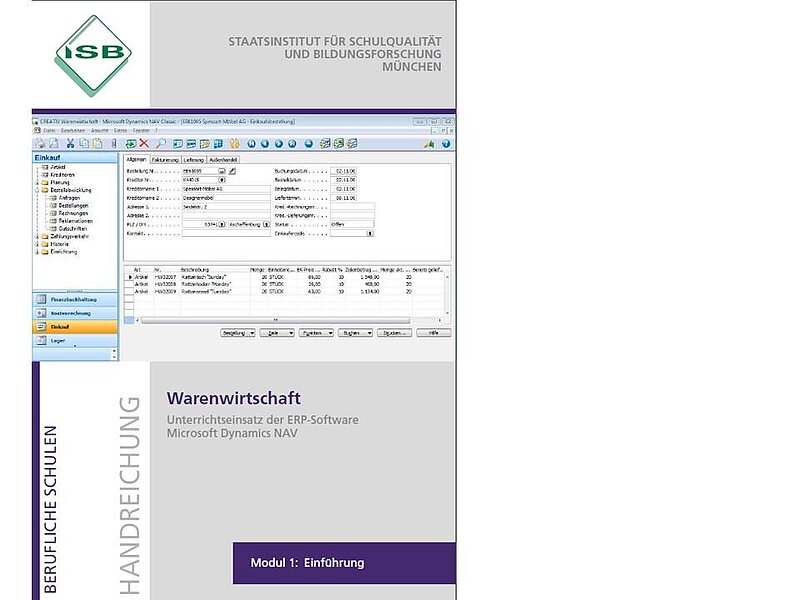Switch to the Lieferung tab
800x600 pixels.
tap(194, 160)
